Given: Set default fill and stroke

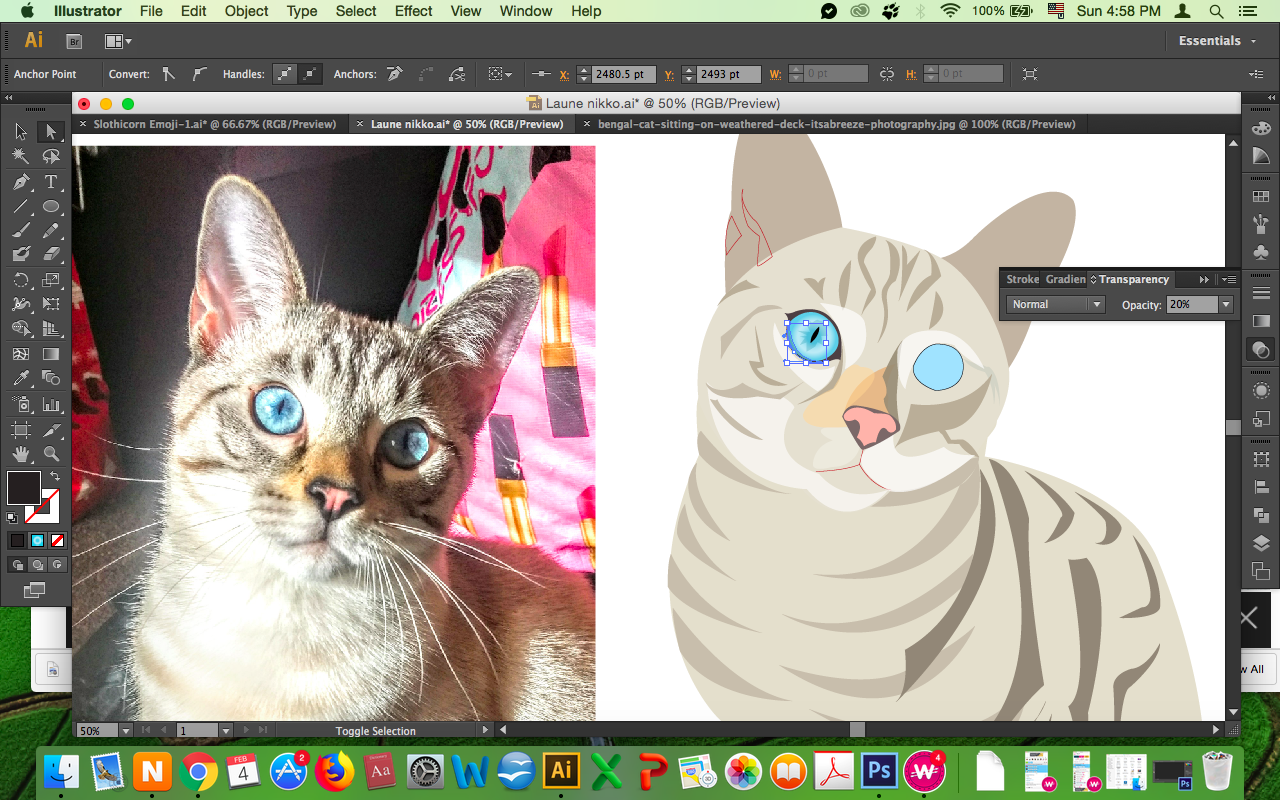Looking at the screenshot, I should 12,518.
